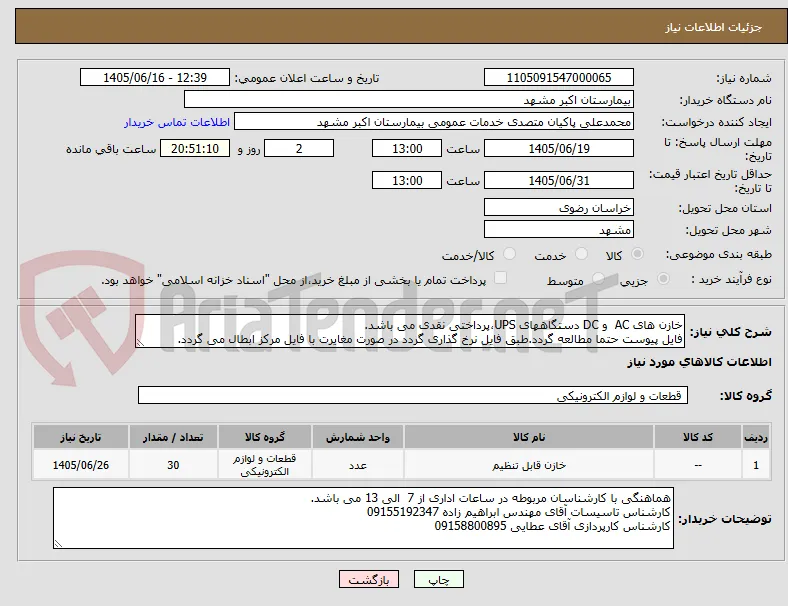Click the شرح کلی نیاز description text box

pyautogui.click(x=410, y=331)
